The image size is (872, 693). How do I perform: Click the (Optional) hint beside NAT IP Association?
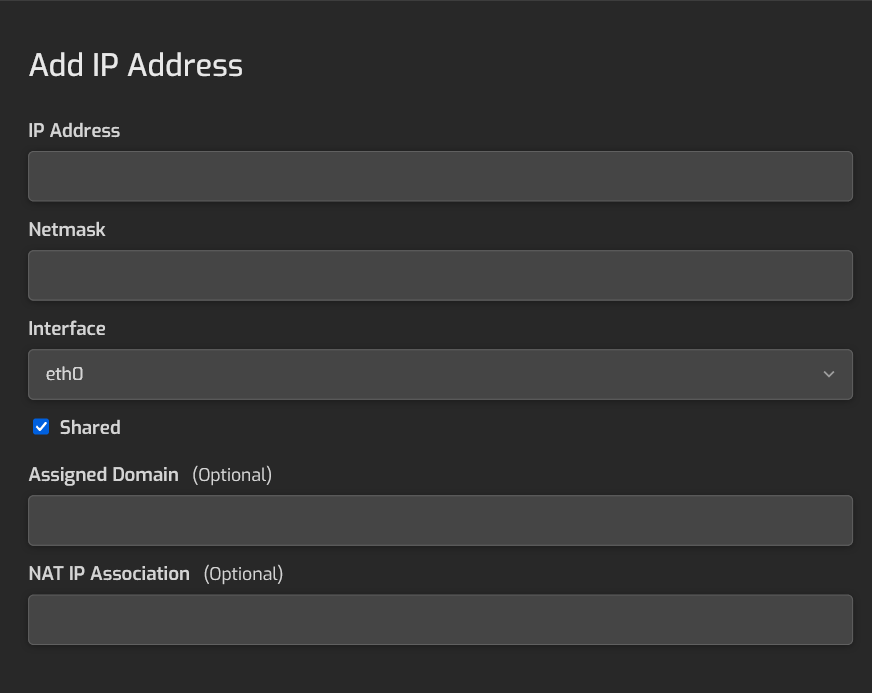tap(243, 573)
